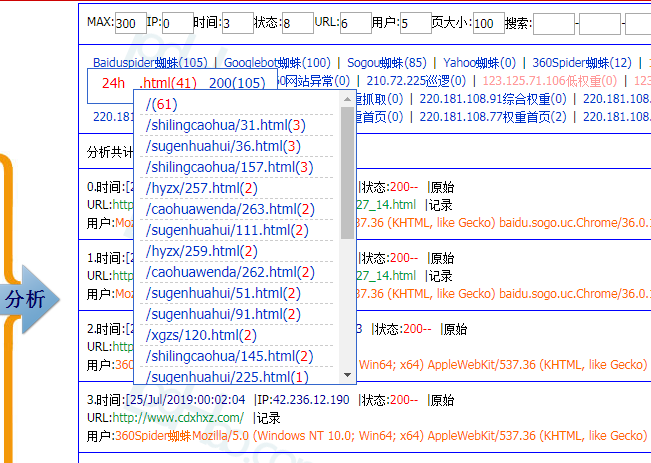This screenshot has height=463, width=651.
Task: Open 123.125.71.106低权重(0) link
Action: pos(550,81)
